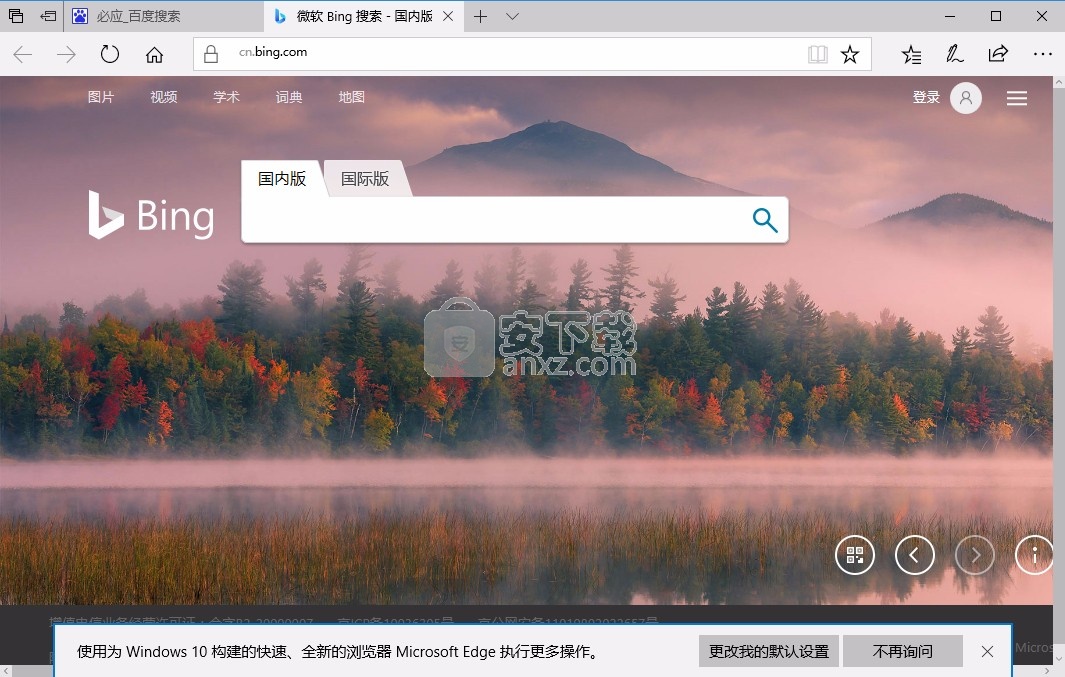This screenshot has width=1065, height=677.
Task: Click the magnifier search button
Action: (765, 220)
